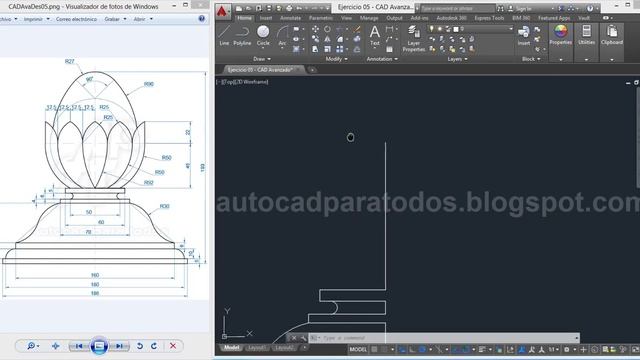Switch to the Annotate ribbon tab
The height and width of the screenshot is (360, 640).
[x=290, y=18]
